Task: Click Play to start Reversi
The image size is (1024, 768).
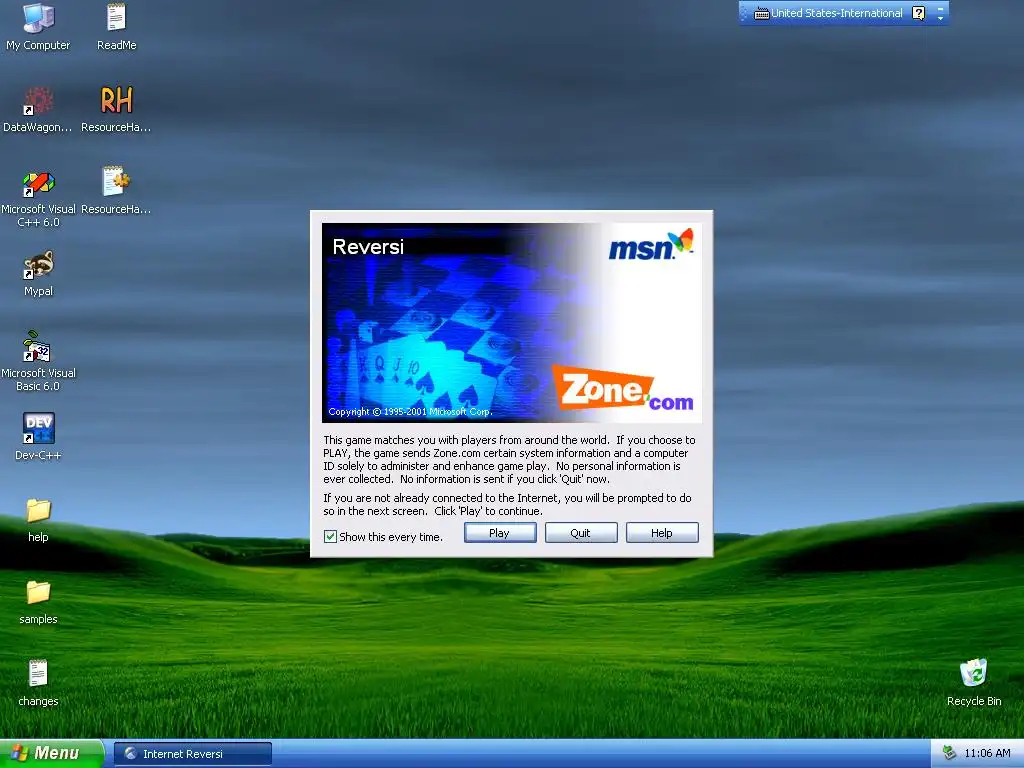Action: point(500,533)
